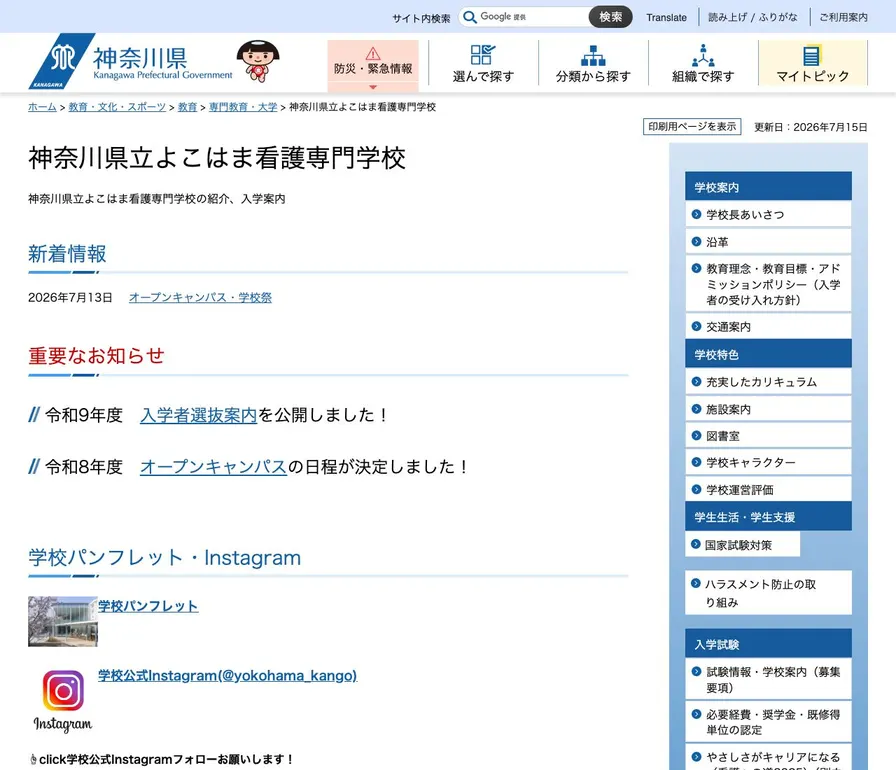Open 学校キャラクター sidebar item
Viewport: 896px width, 770px height.
tap(768, 462)
